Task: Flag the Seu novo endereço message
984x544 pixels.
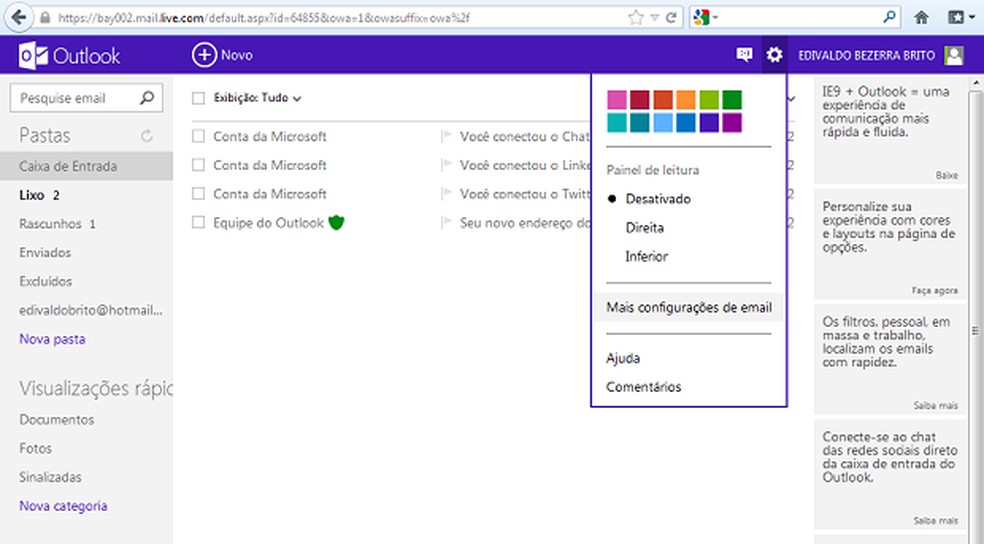Action: 447,223
